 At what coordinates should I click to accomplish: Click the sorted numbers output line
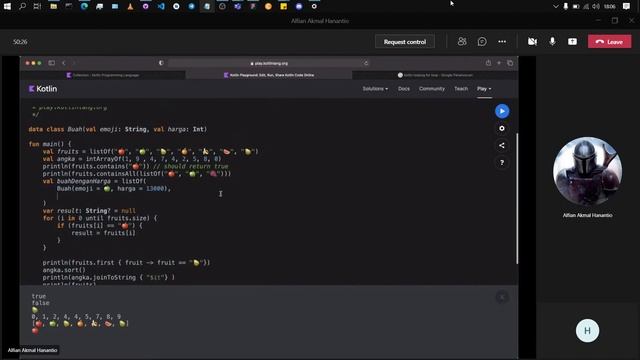(76, 316)
